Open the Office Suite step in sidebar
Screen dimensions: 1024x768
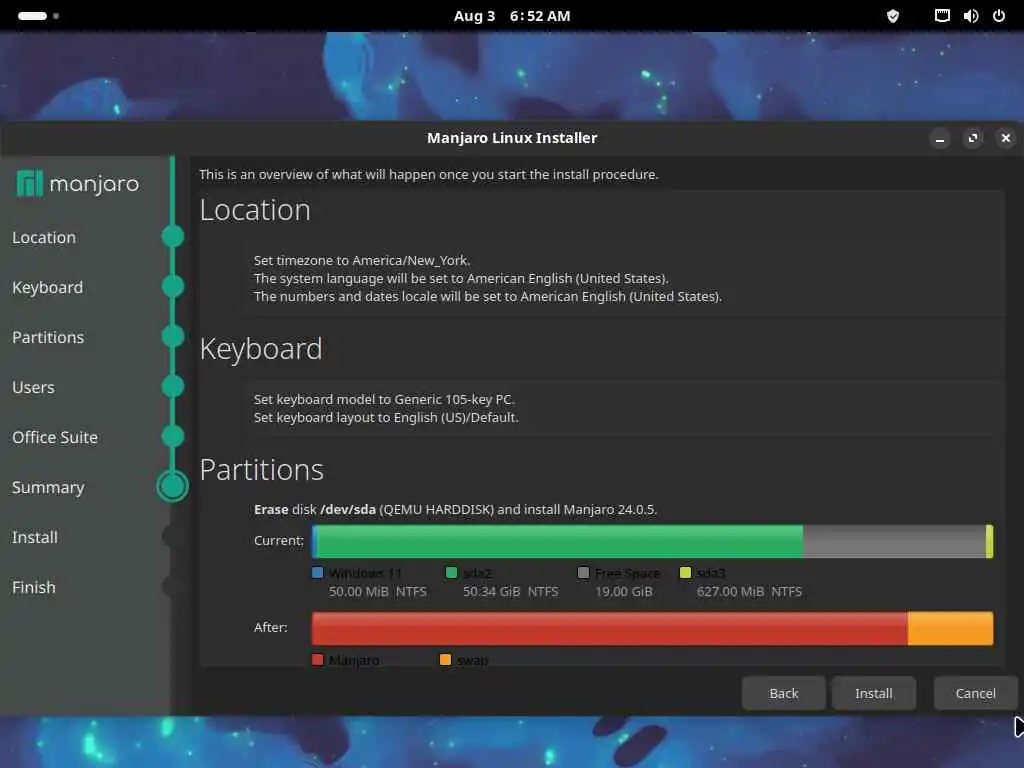click(55, 437)
